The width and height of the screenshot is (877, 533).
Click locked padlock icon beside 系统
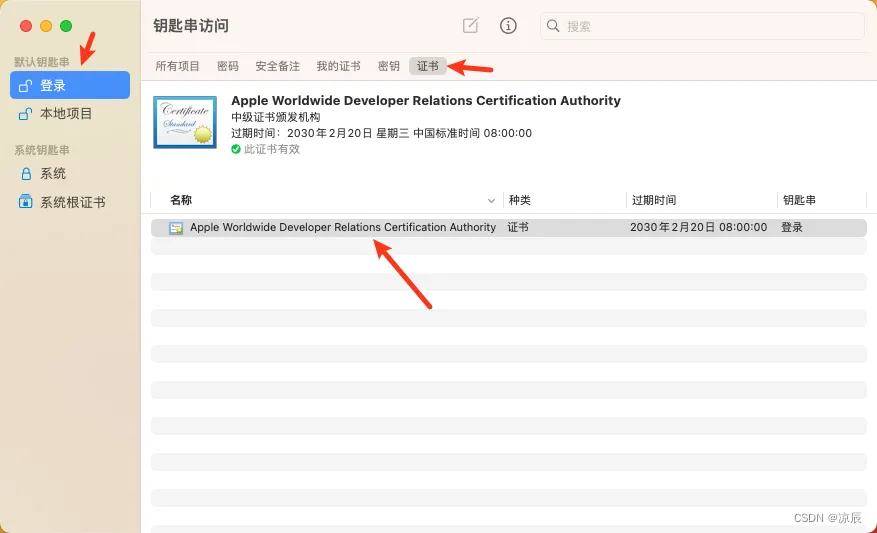click(26, 174)
